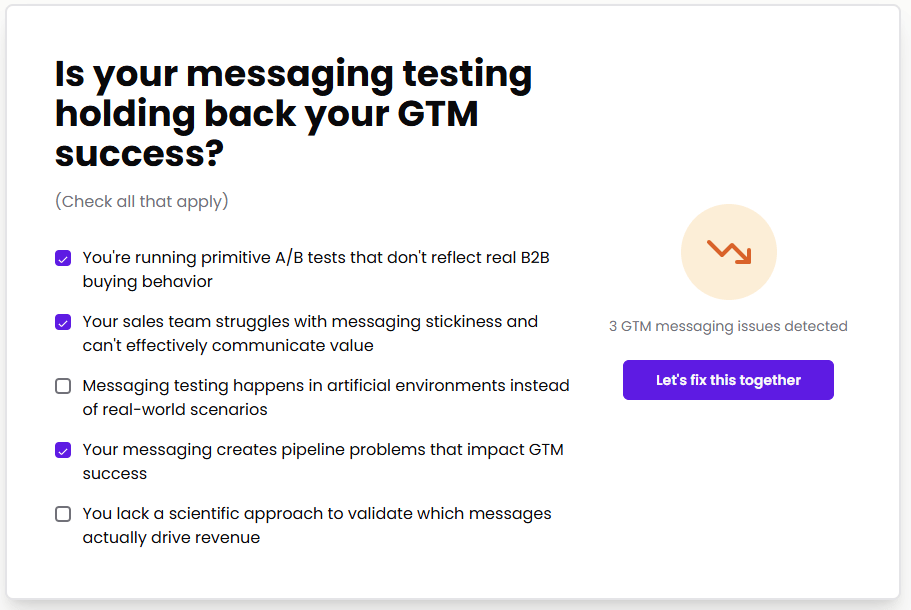This screenshot has width=911, height=610.
Task: Click "3 GTM messaging issues detected" status text
Action: point(728,326)
